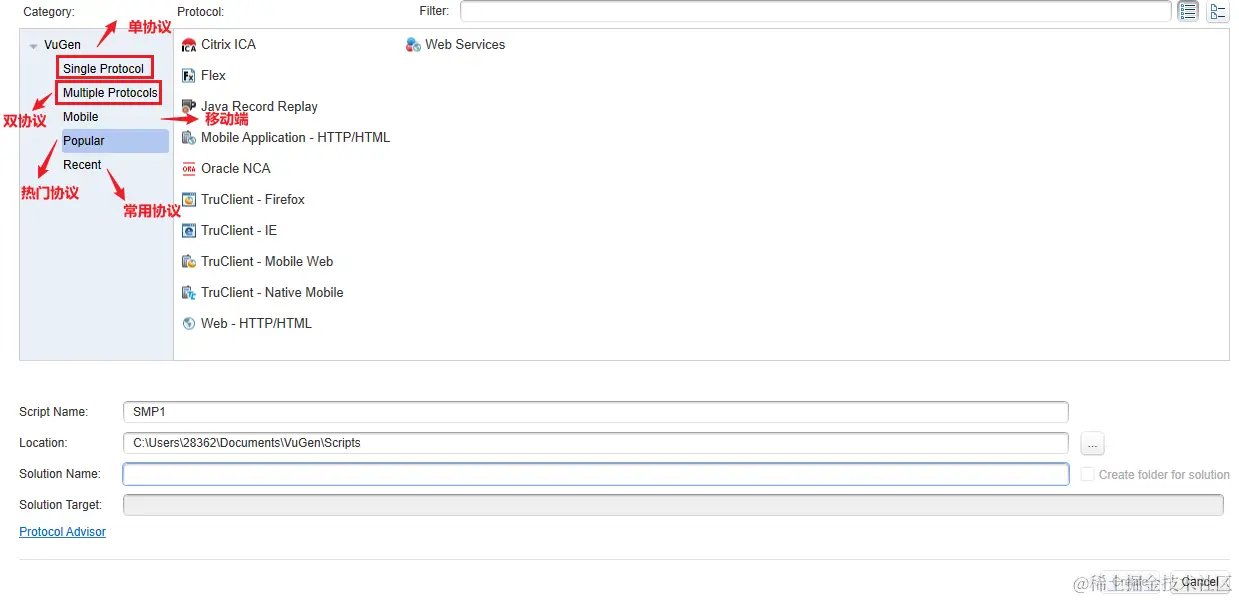Select the VuGen root node
The height and width of the screenshot is (600, 1239).
pos(62,45)
